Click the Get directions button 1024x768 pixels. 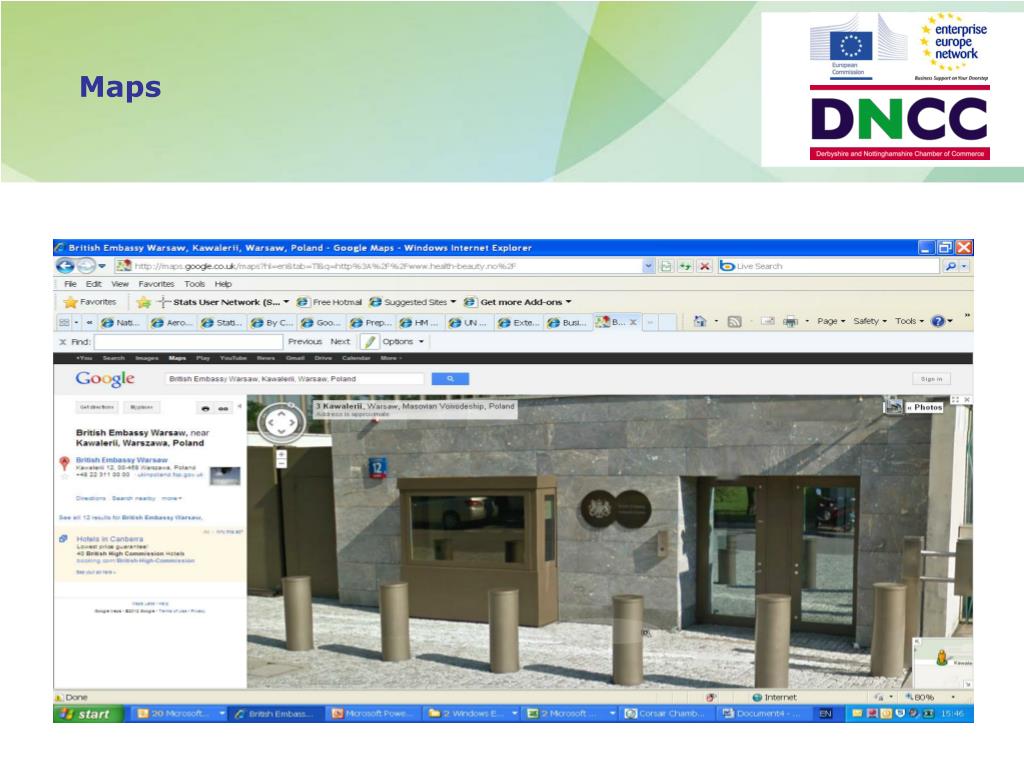point(97,408)
